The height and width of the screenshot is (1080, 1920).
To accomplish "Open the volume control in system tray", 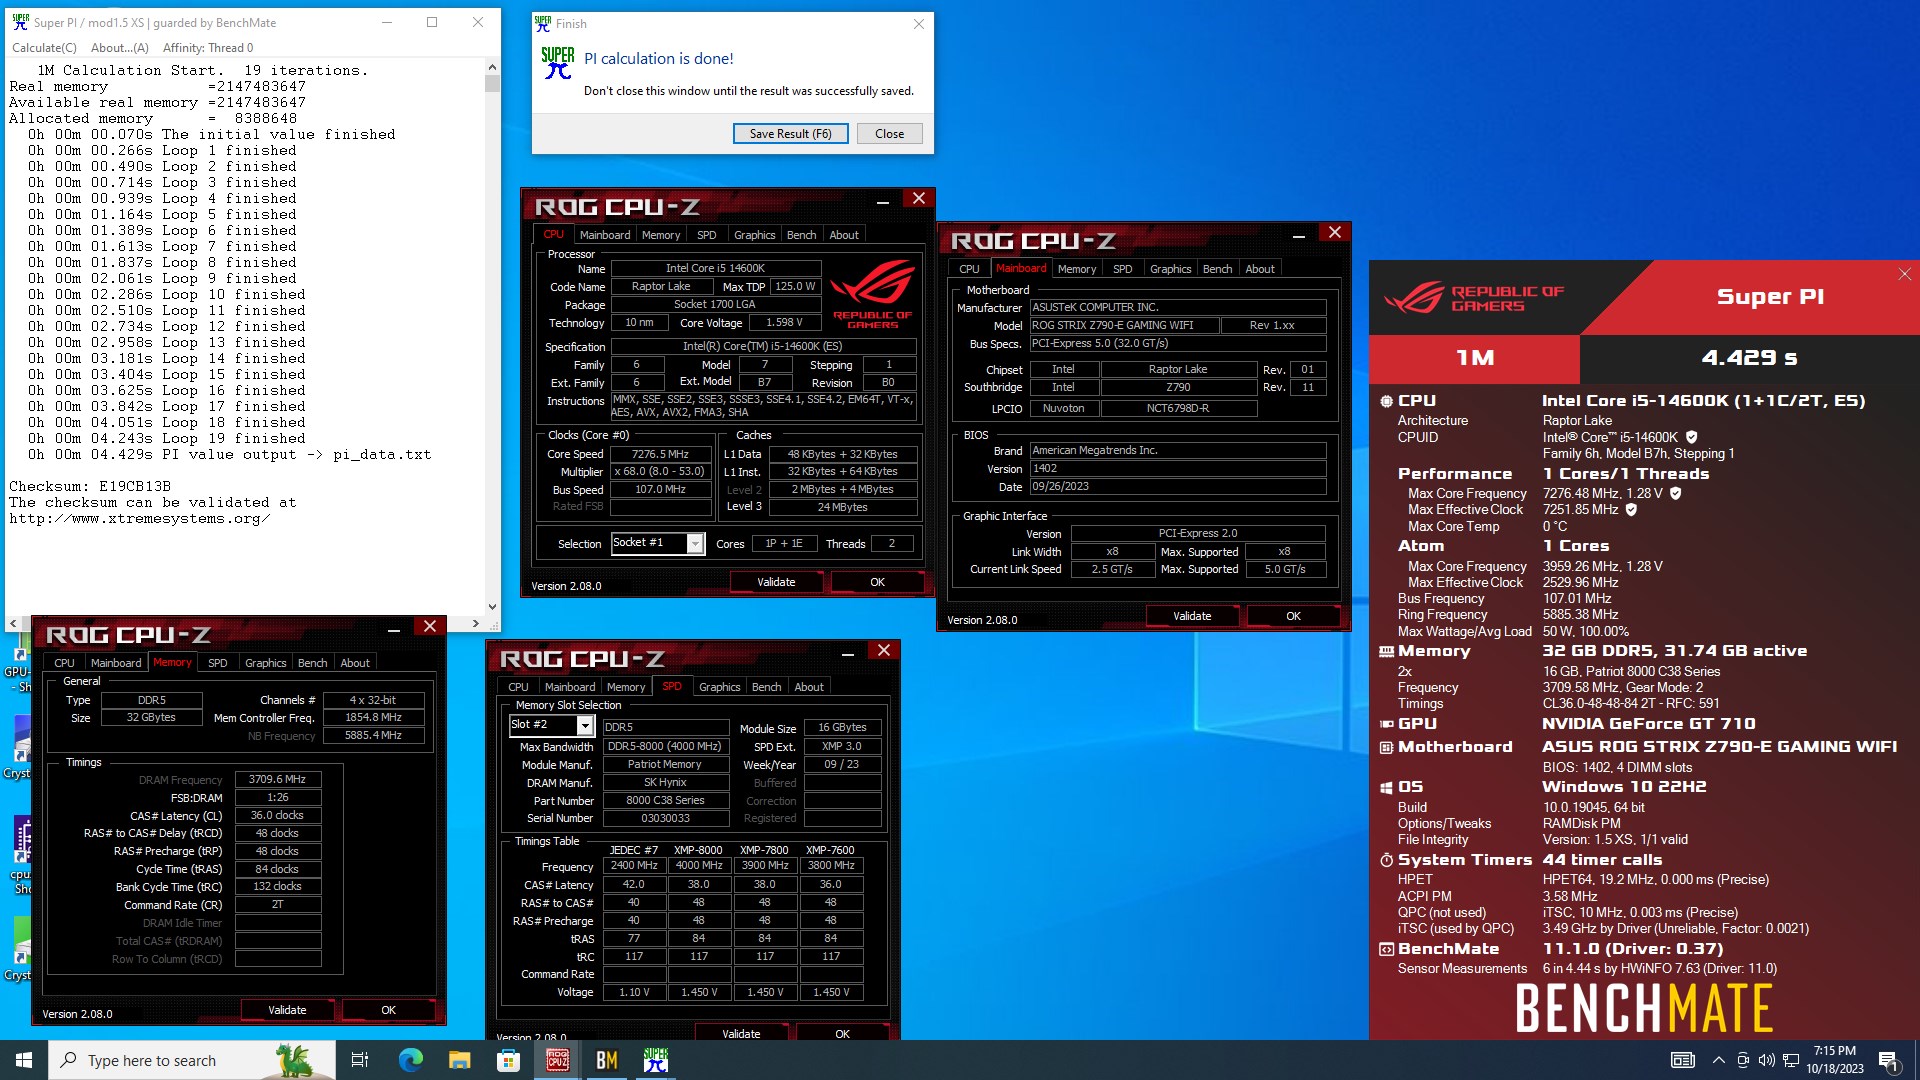I will coord(1767,1060).
